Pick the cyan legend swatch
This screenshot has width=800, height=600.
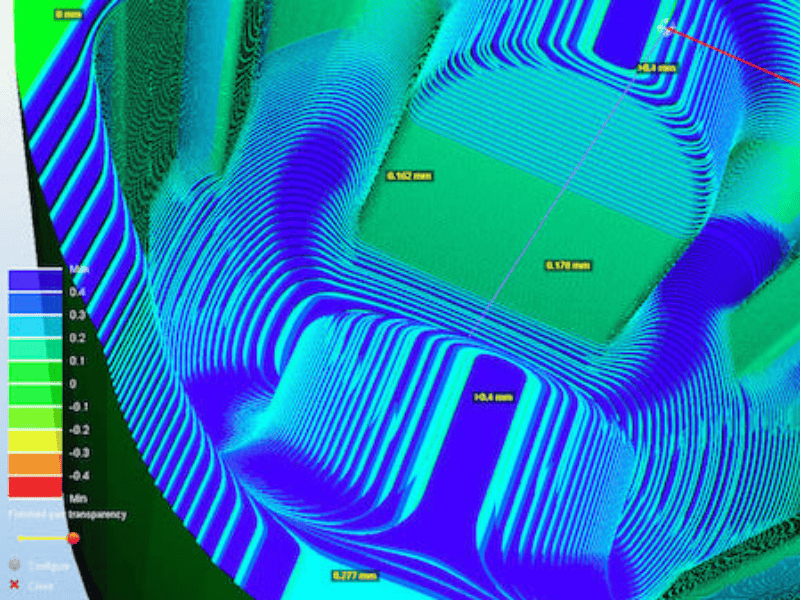point(35,326)
